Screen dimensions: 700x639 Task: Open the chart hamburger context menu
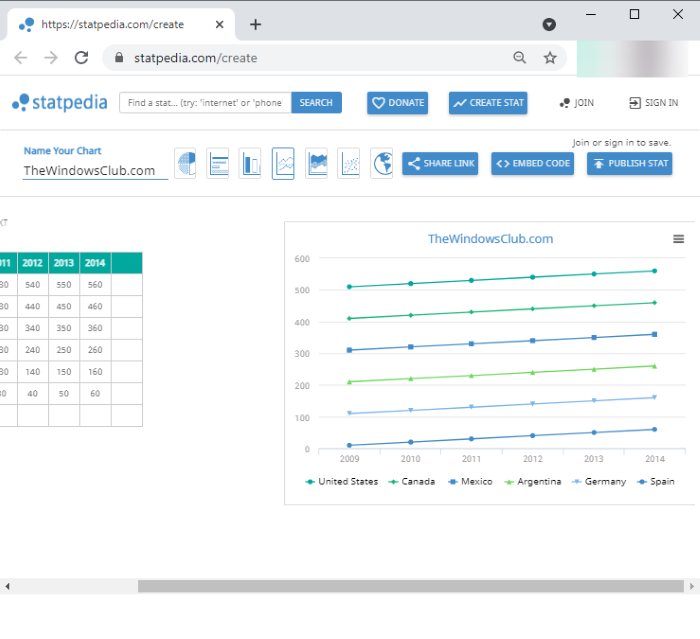(x=679, y=239)
